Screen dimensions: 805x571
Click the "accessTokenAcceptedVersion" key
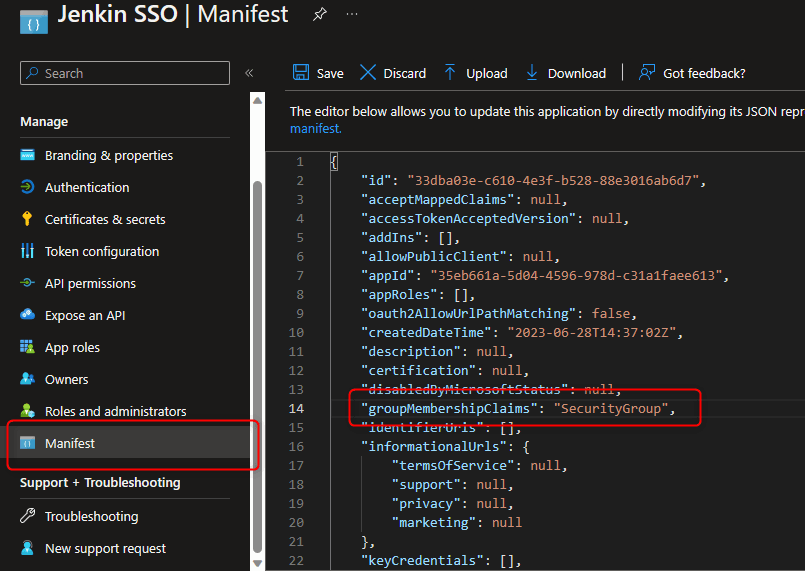click(x=468, y=219)
